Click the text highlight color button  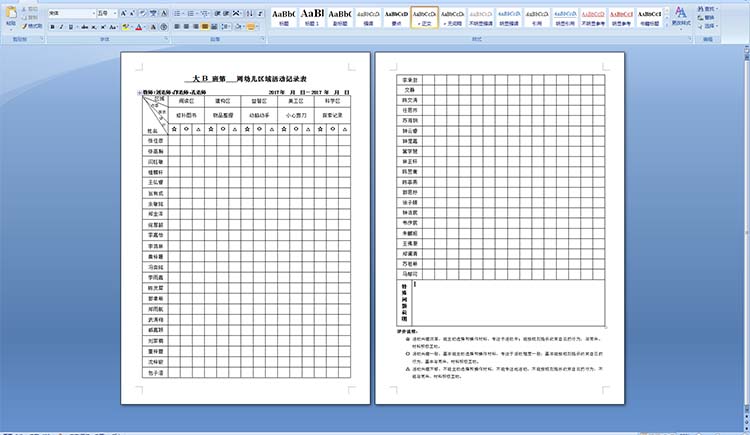coord(125,27)
